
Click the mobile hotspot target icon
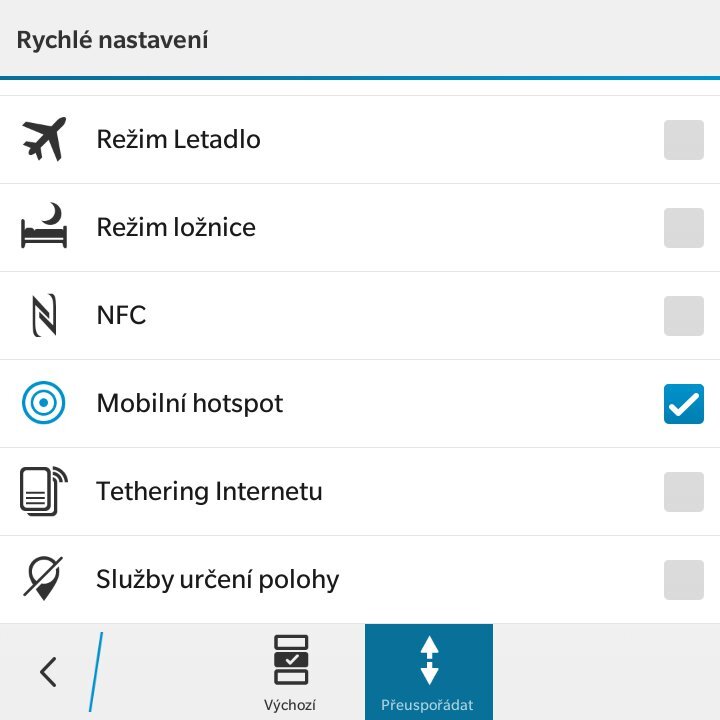(x=43, y=403)
